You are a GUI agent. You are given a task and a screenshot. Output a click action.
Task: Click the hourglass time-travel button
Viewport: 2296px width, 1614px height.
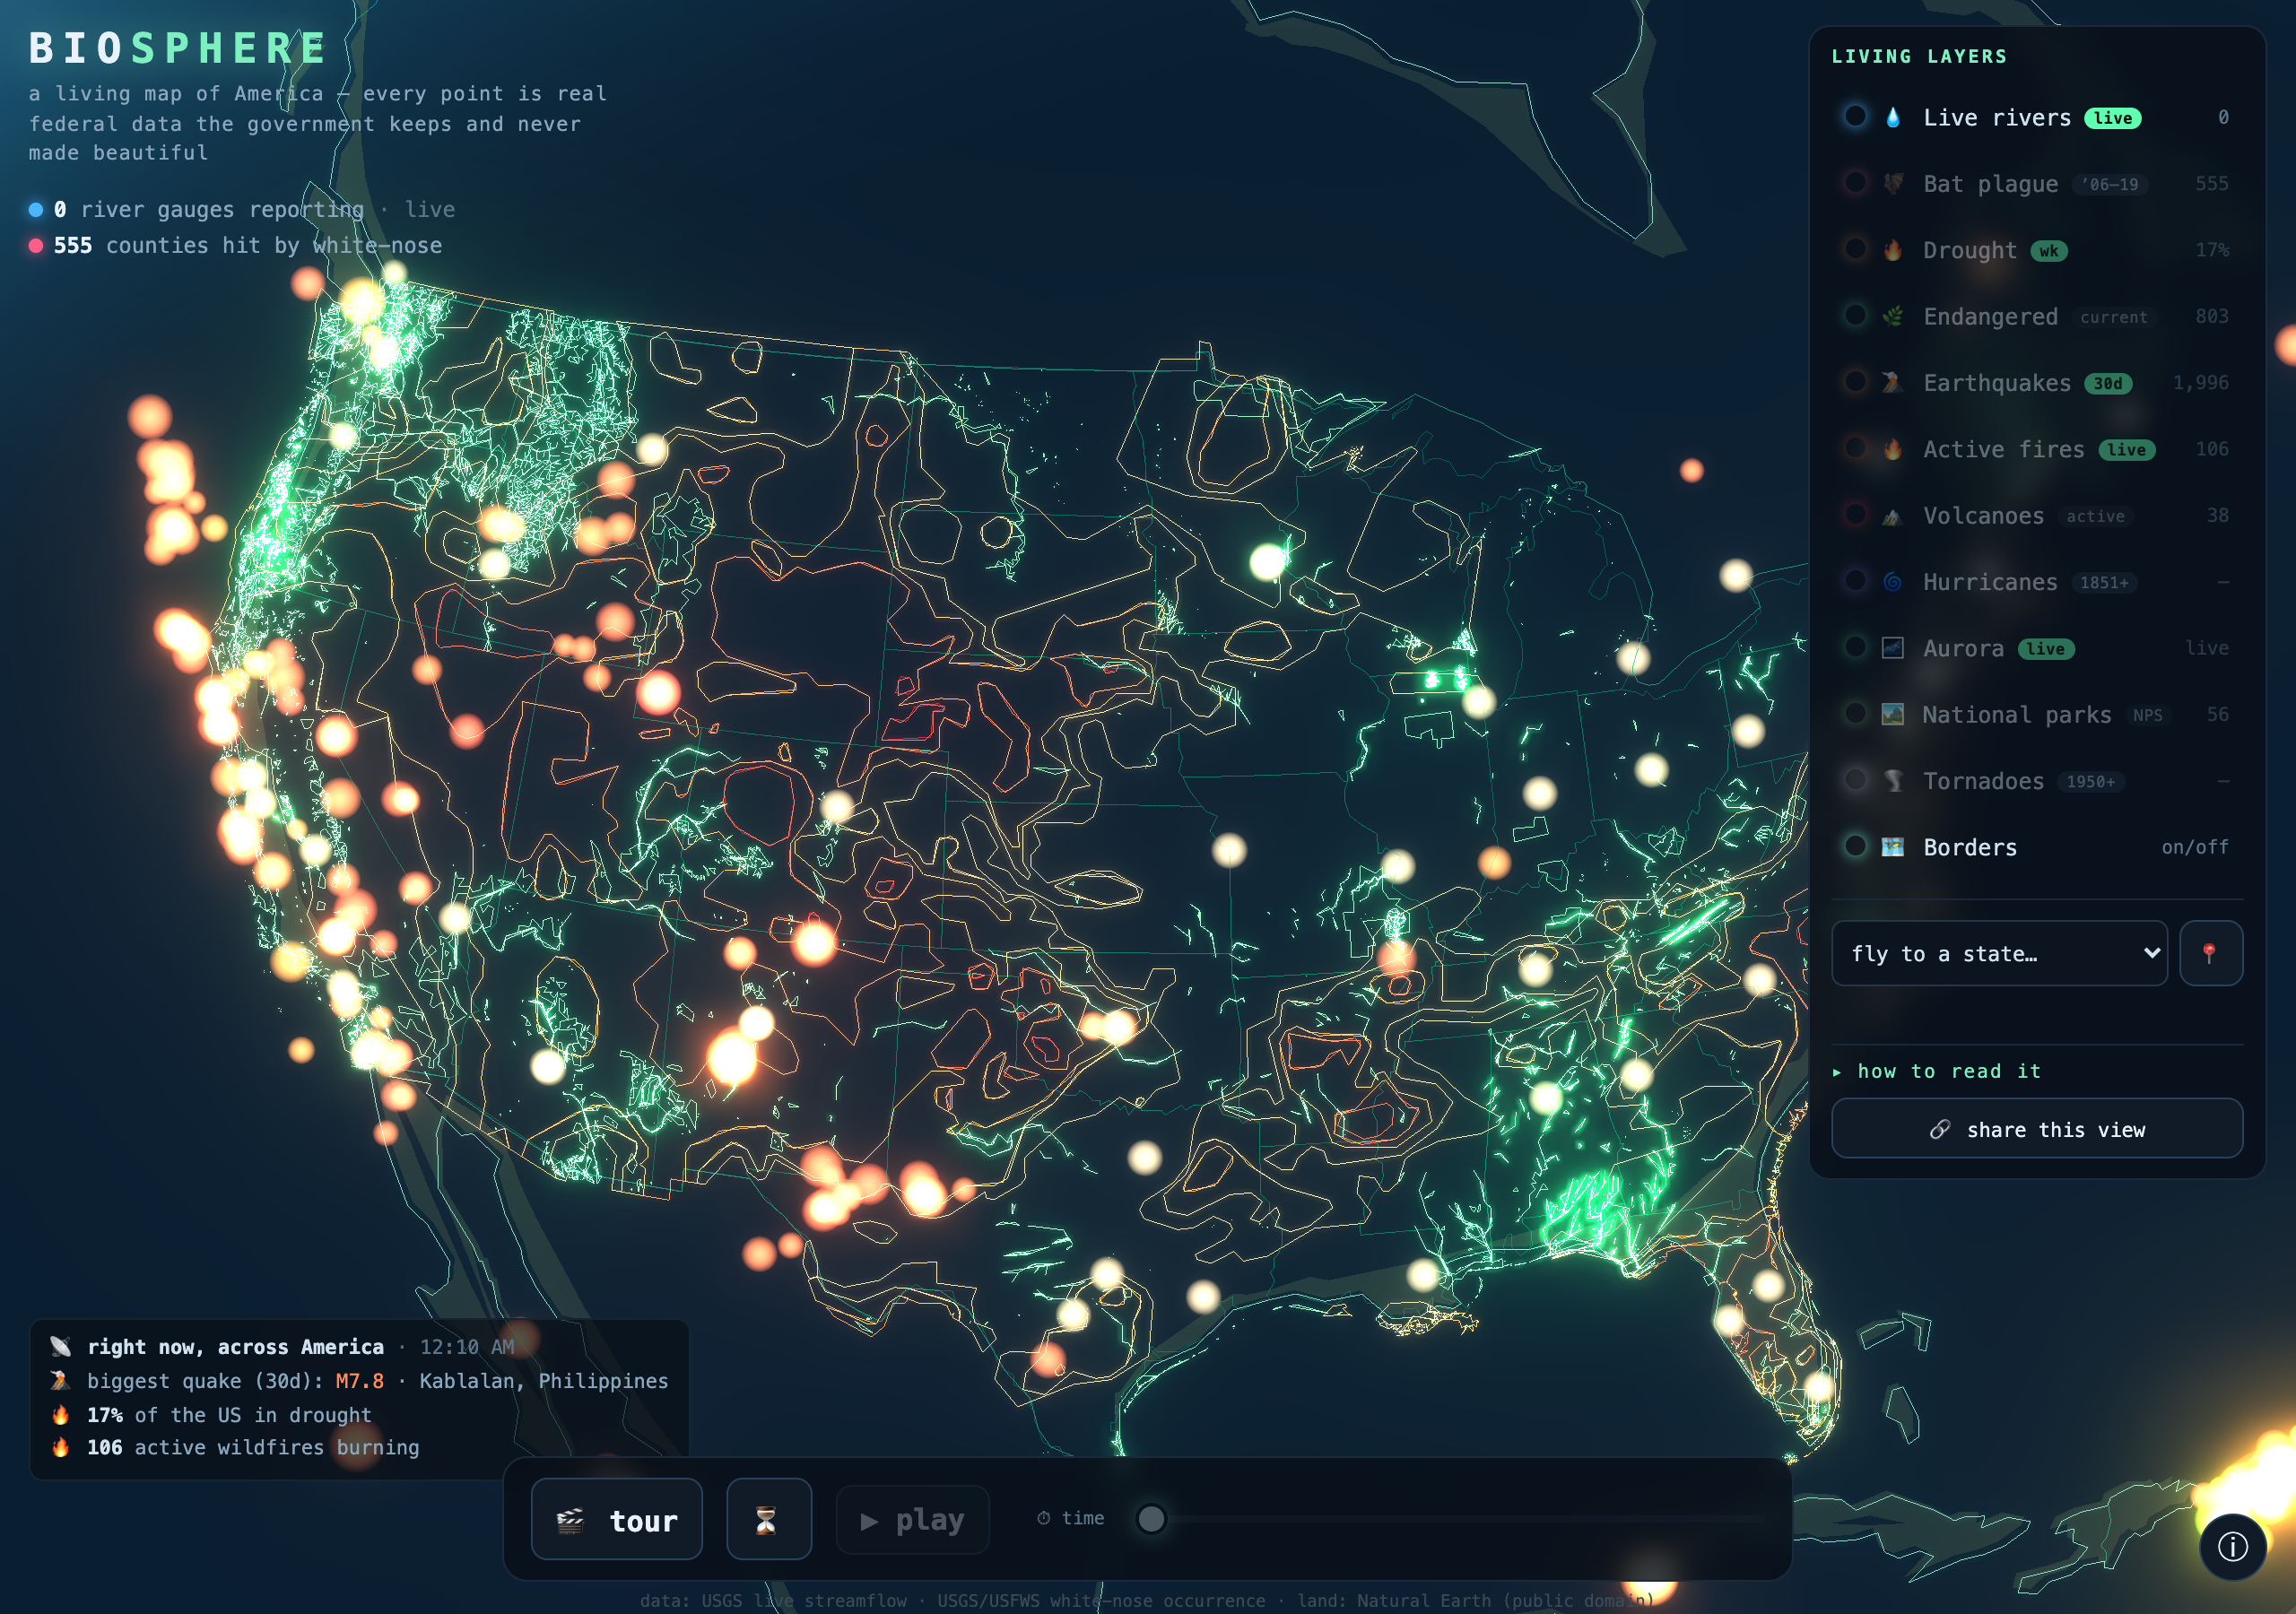click(x=768, y=1519)
